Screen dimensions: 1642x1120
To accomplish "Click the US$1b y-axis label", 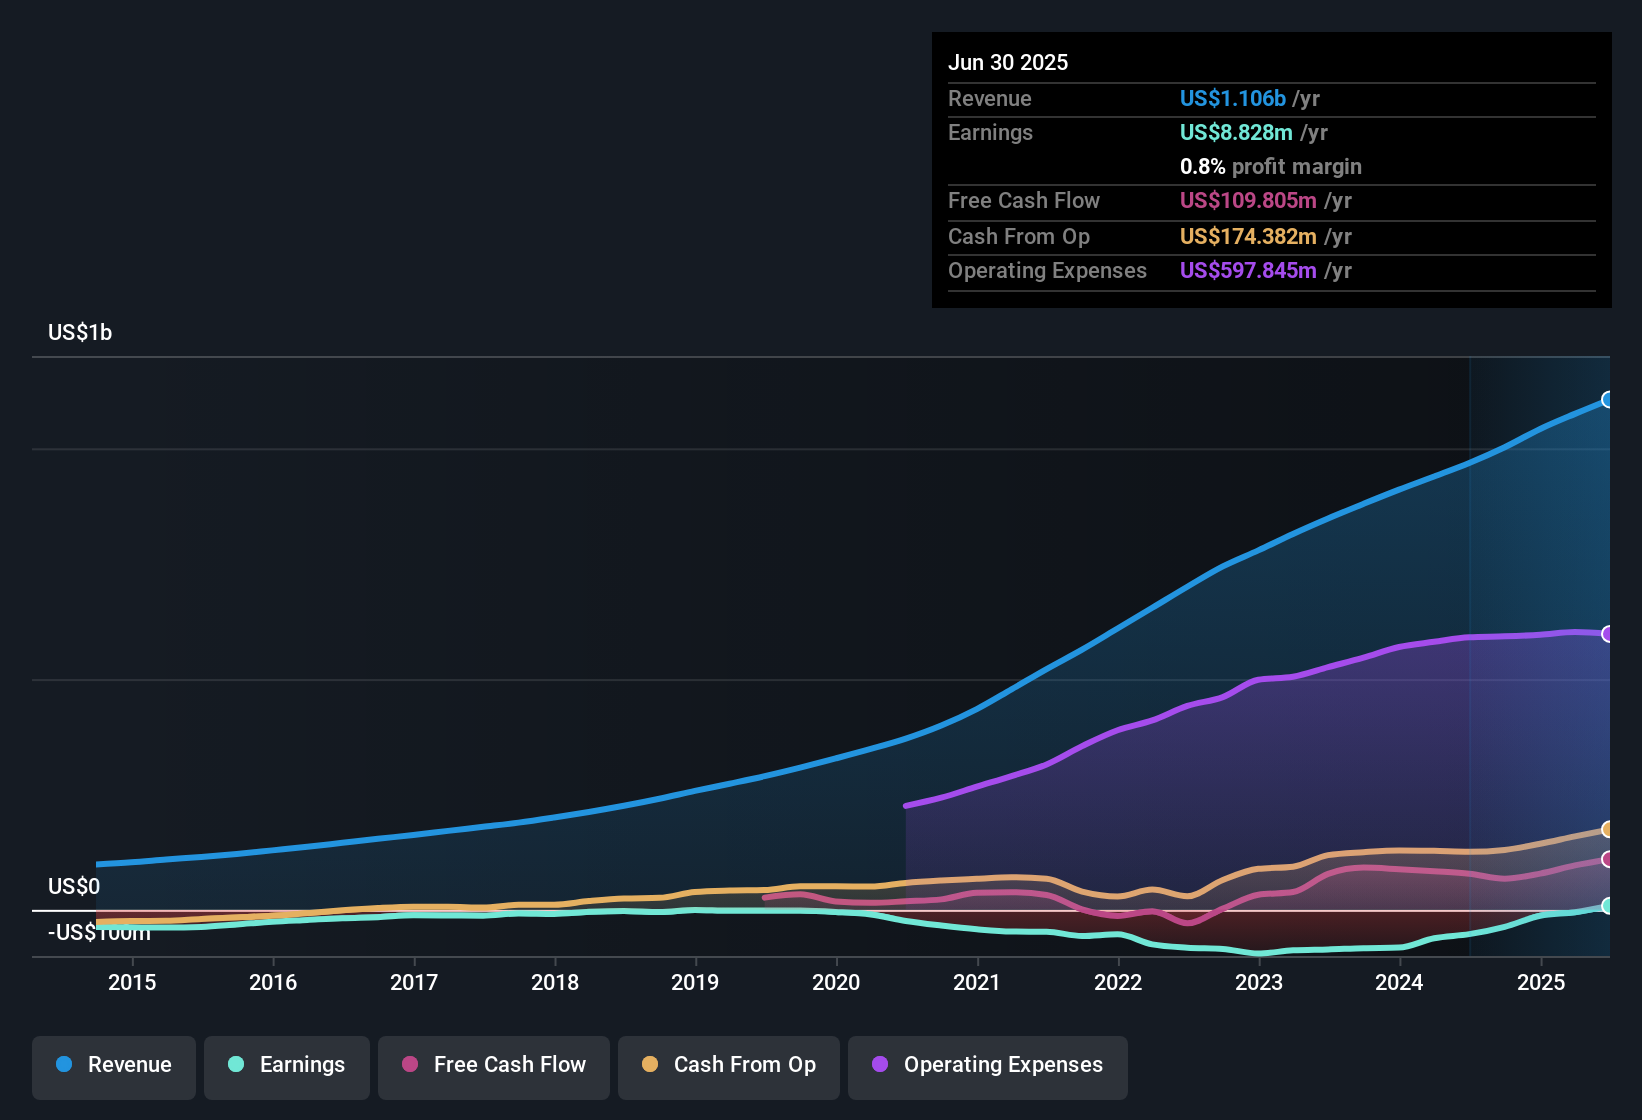I will pyautogui.click(x=80, y=332).
